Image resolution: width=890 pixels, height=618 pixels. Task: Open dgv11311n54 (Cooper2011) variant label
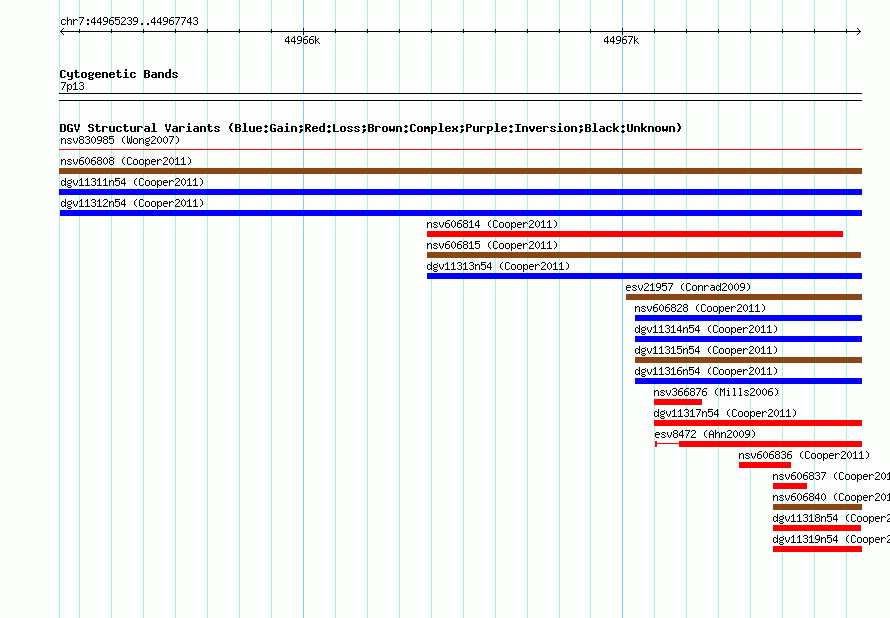tap(132, 182)
